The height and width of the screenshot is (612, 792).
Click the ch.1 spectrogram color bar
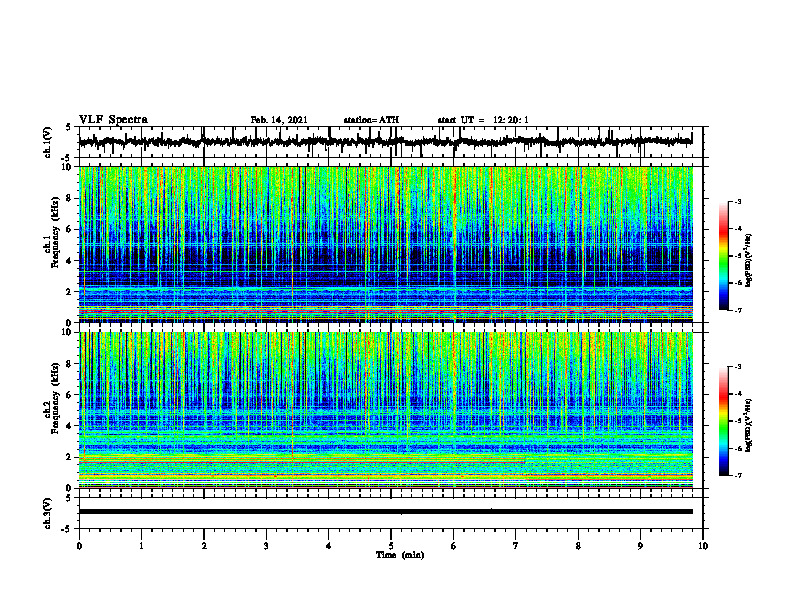pos(724,256)
